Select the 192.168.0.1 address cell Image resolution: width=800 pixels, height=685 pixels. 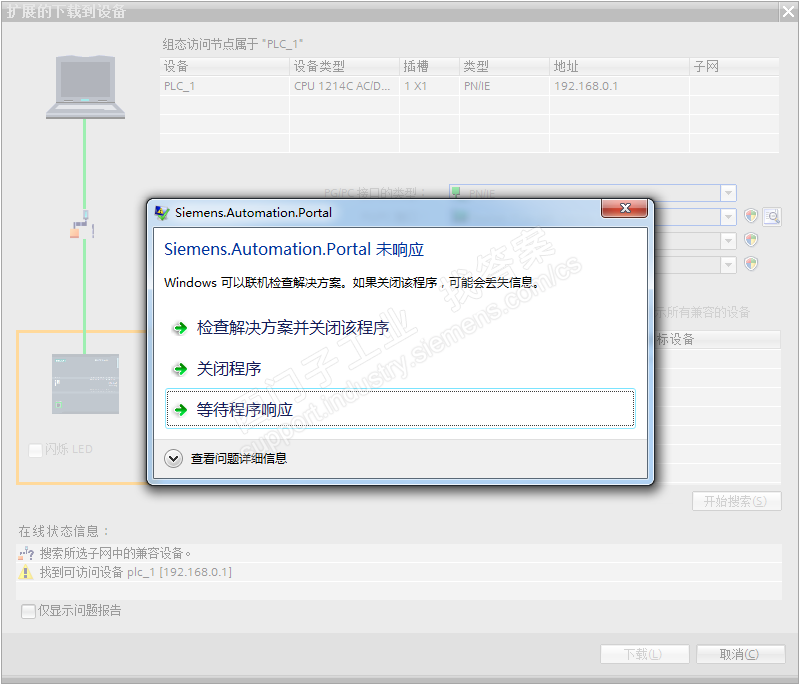(x=619, y=86)
